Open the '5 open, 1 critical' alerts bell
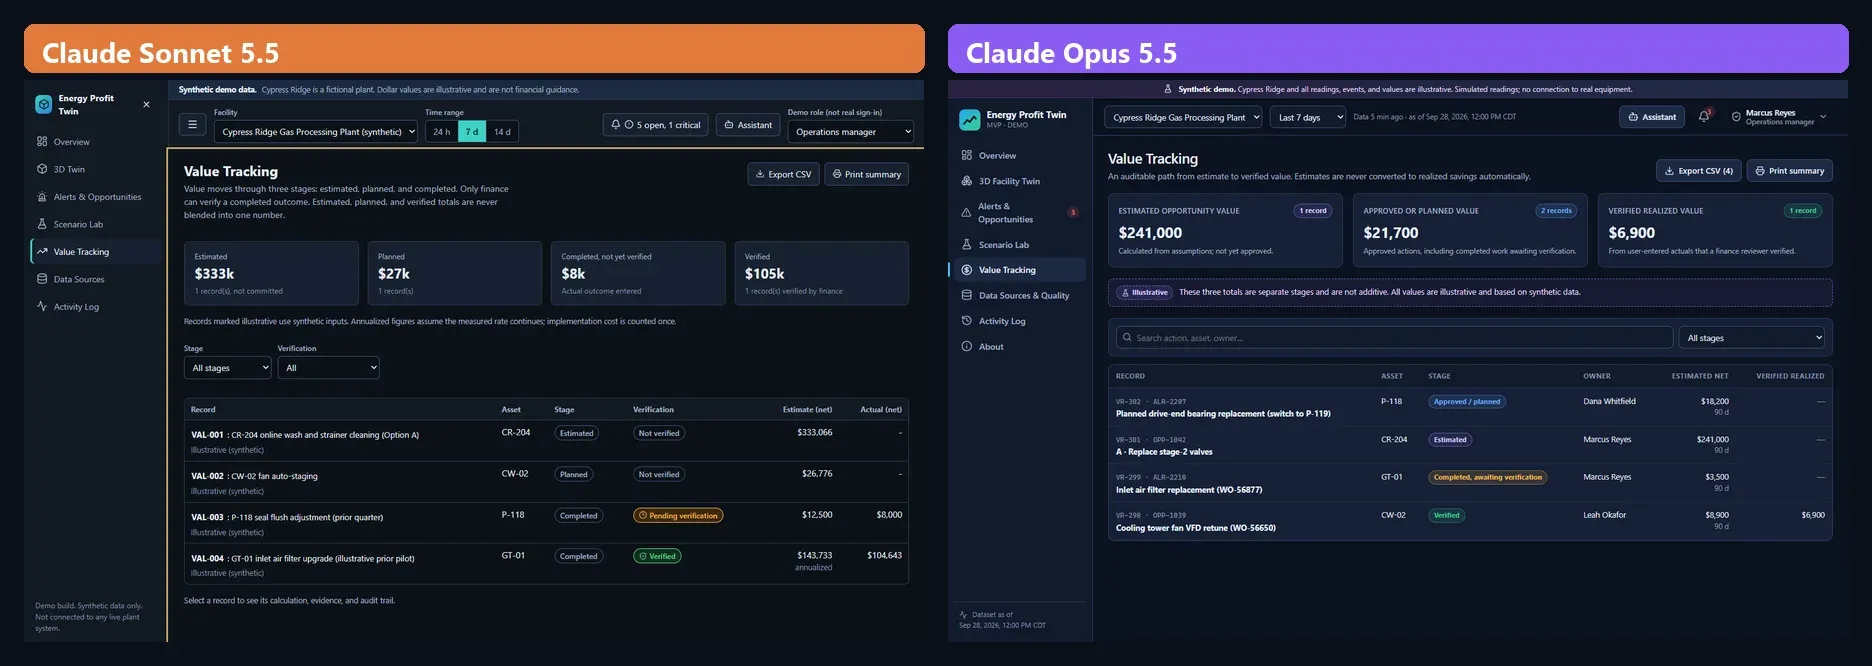Image resolution: width=1872 pixels, height=666 pixels. click(x=655, y=125)
